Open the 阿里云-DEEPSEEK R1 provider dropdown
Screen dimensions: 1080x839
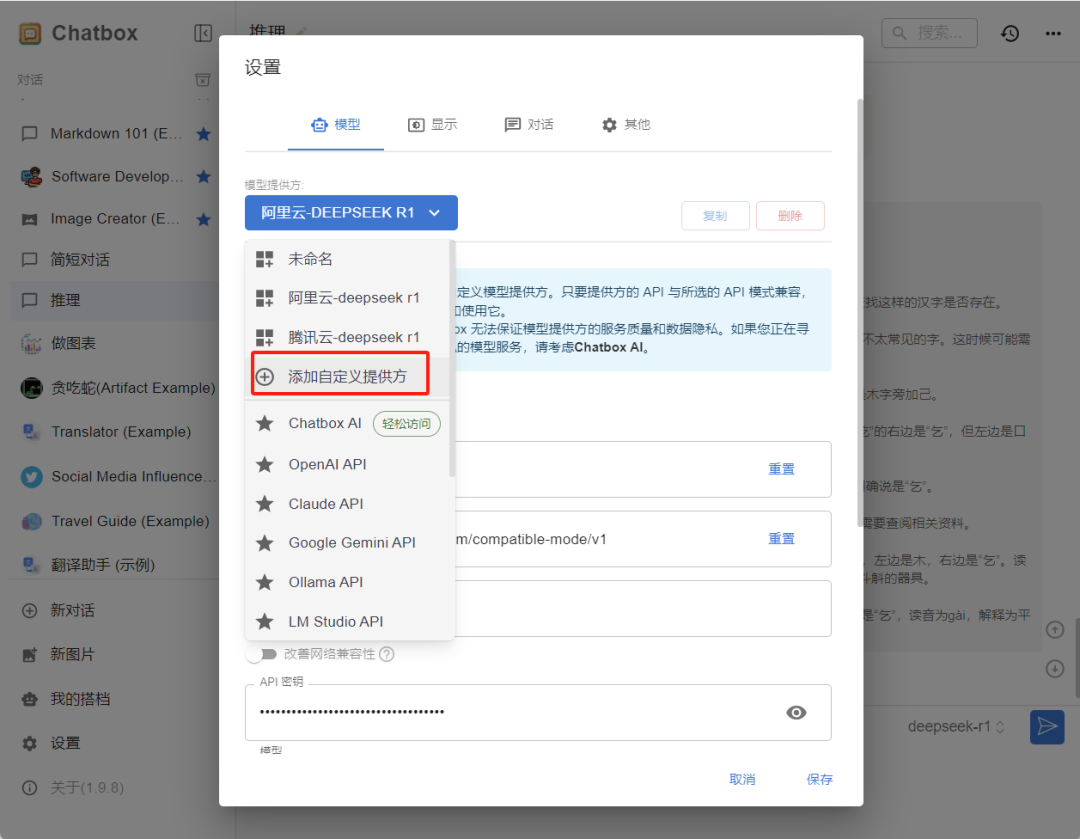click(351, 213)
